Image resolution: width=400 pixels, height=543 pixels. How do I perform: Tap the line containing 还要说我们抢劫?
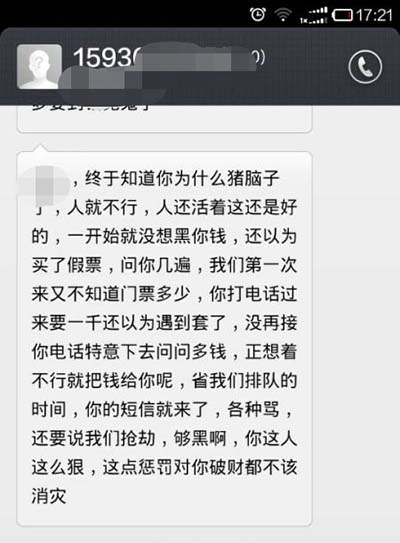tap(165, 438)
